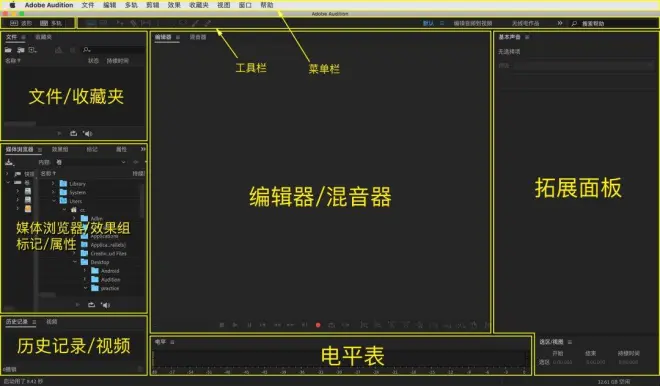Show hidden tabs via media browser overflow chevrons
The width and height of the screenshot is (660, 386).
143,149
